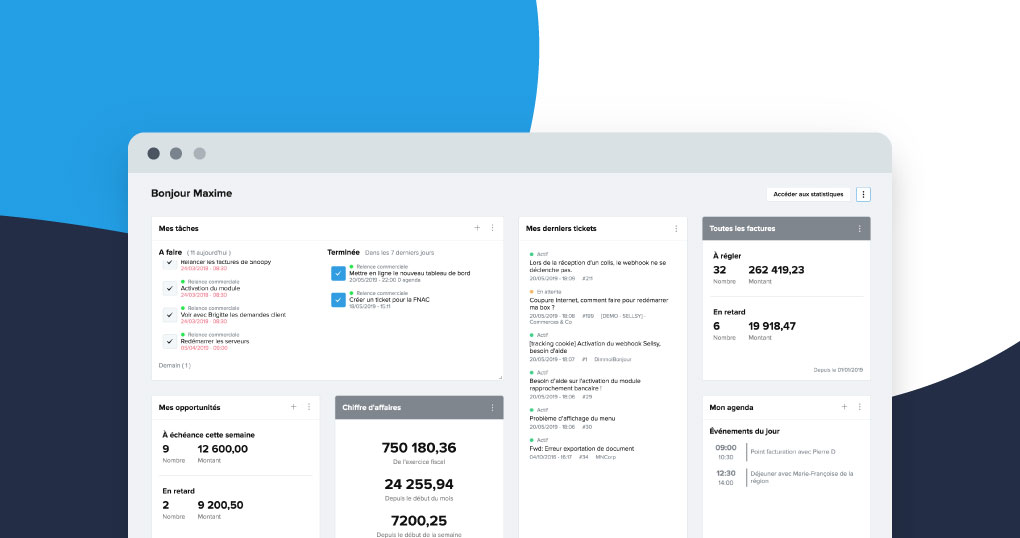Click the dark first window control dot
This screenshot has height=538, width=1020.
click(x=154, y=154)
